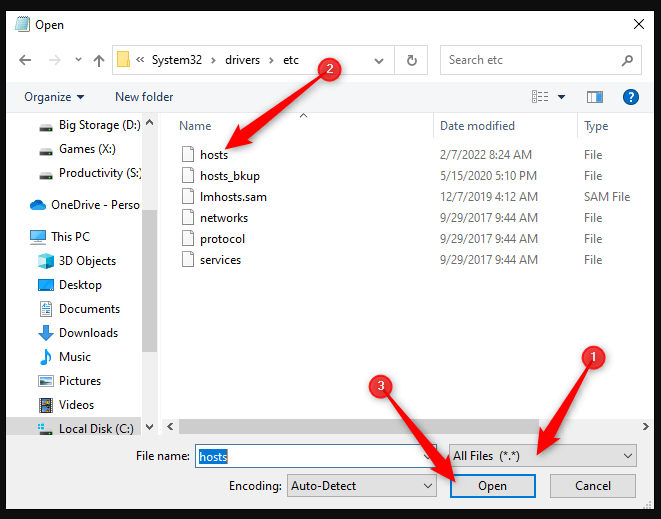
Task: Select System32 in the breadcrumb path
Action: [177, 60]
